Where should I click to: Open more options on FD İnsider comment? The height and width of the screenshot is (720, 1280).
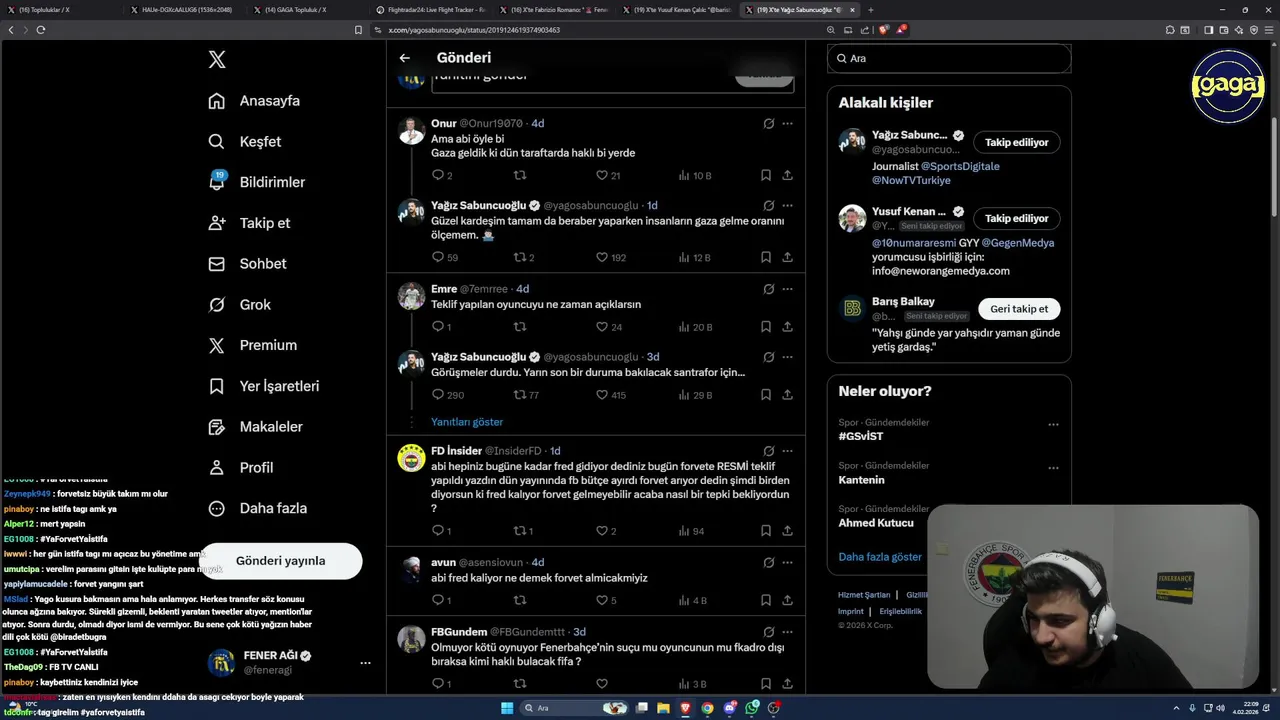pyautogui.click(x=788, y=451)
